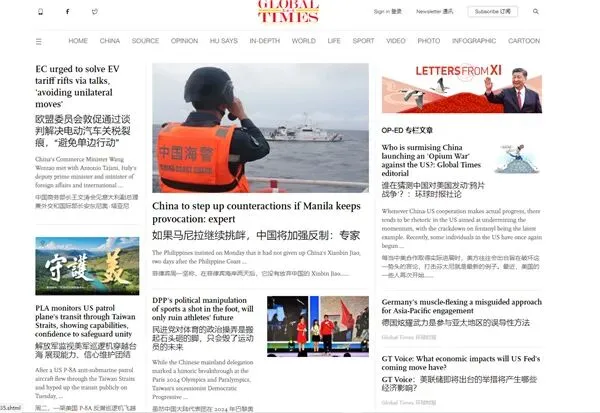Open the mobile app icon in the header
The width and height of the screenshot is (600, 413).
click(41, 11)
